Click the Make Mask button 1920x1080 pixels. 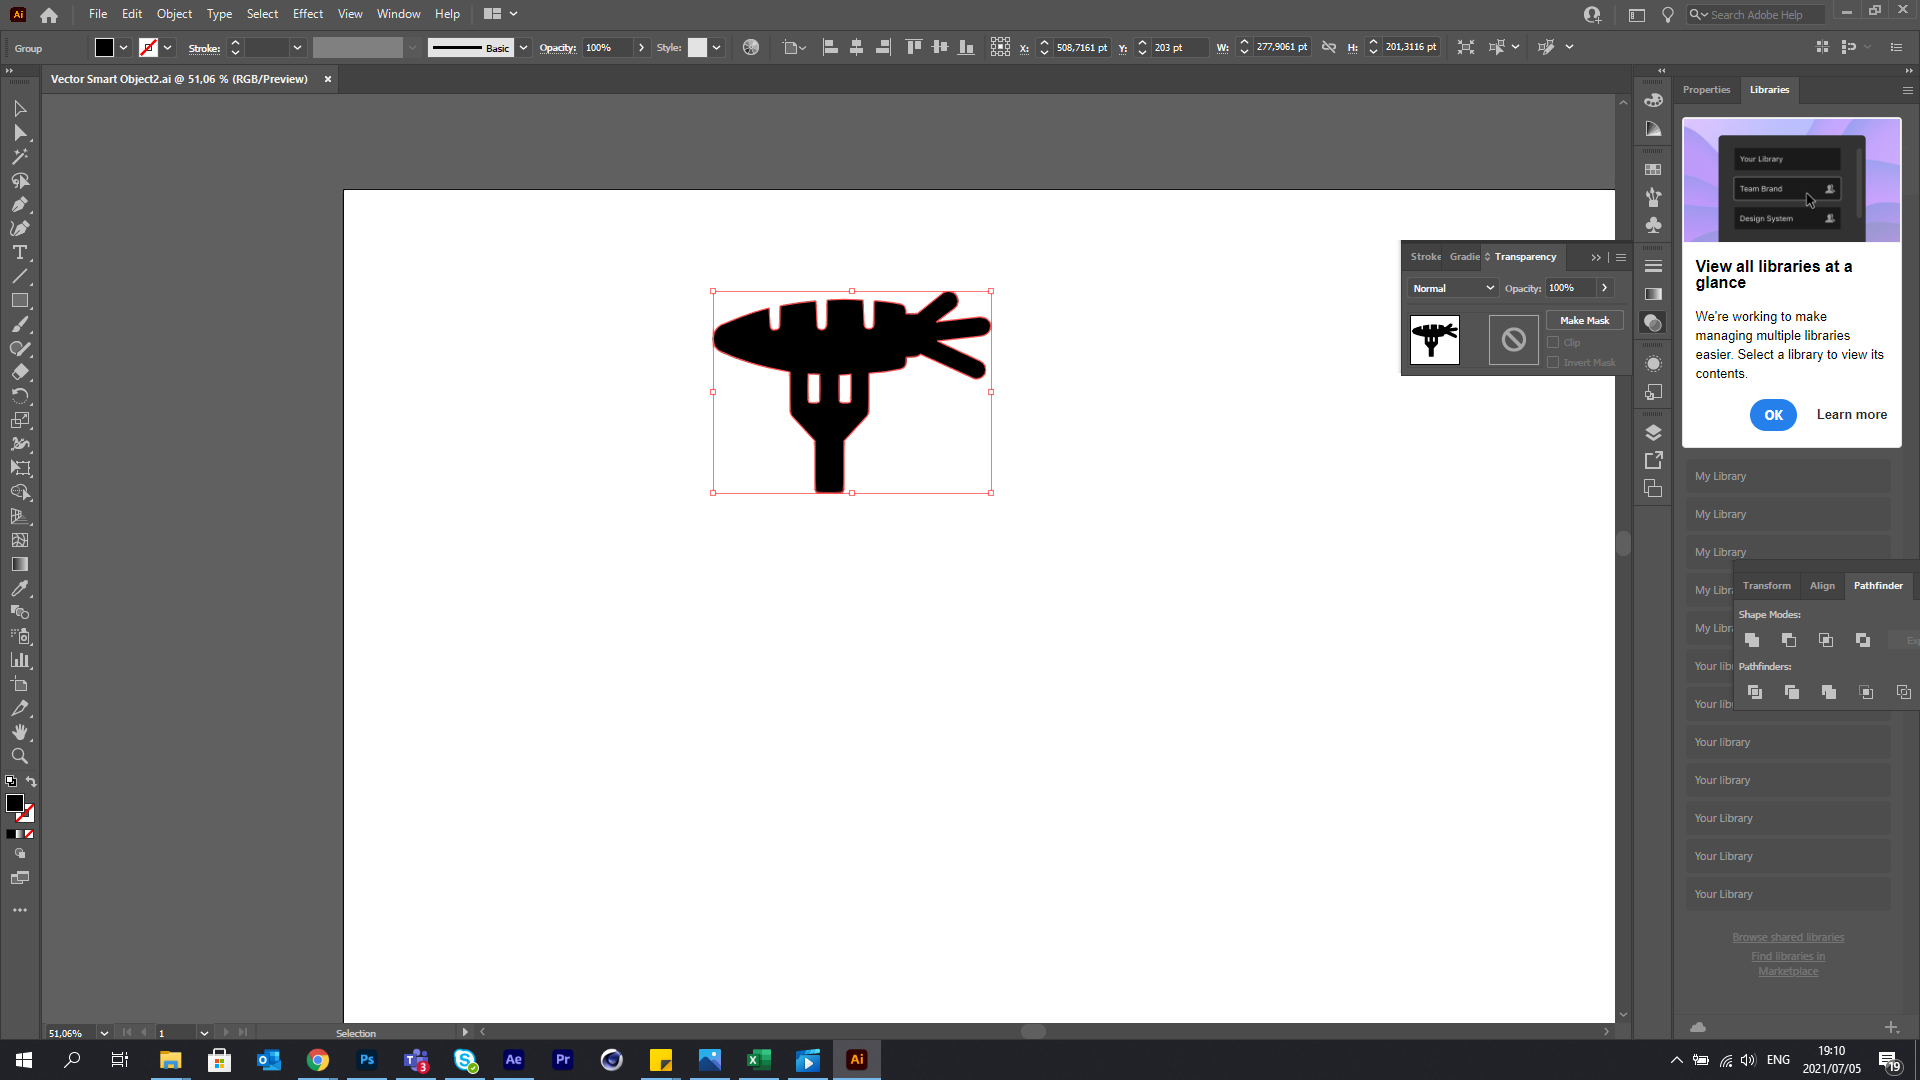click(x=1584, y=320)
